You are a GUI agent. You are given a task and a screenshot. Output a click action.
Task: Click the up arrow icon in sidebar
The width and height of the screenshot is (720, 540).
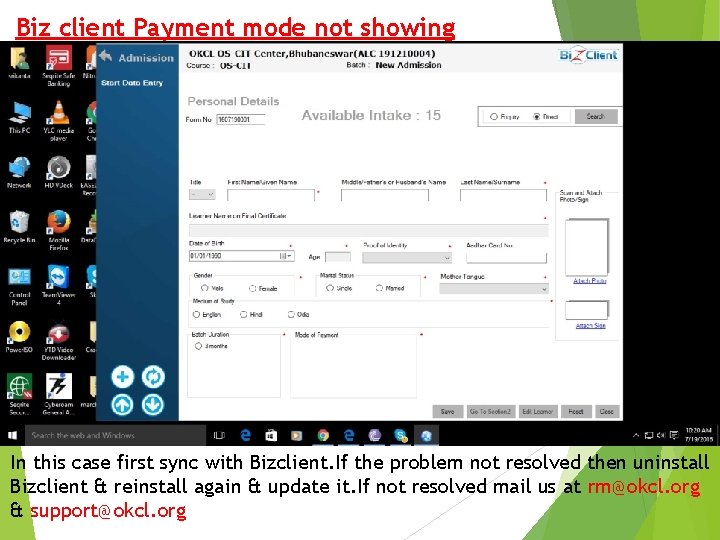point(123,405)
